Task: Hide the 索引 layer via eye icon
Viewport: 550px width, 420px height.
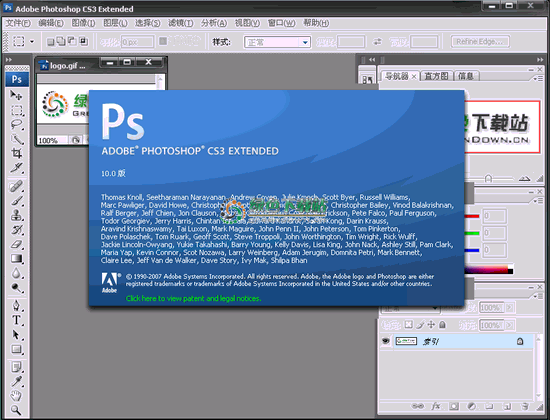Action: point(386,341)
